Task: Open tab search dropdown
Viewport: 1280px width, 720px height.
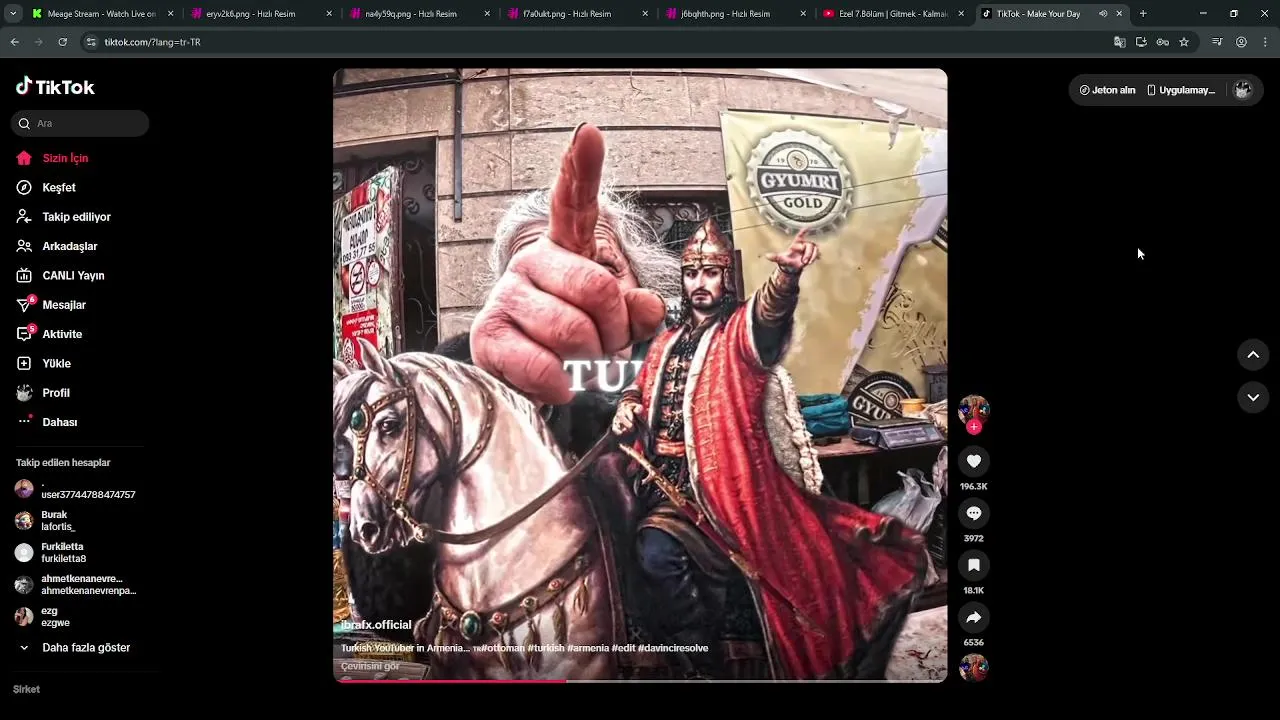Action: 13,14
